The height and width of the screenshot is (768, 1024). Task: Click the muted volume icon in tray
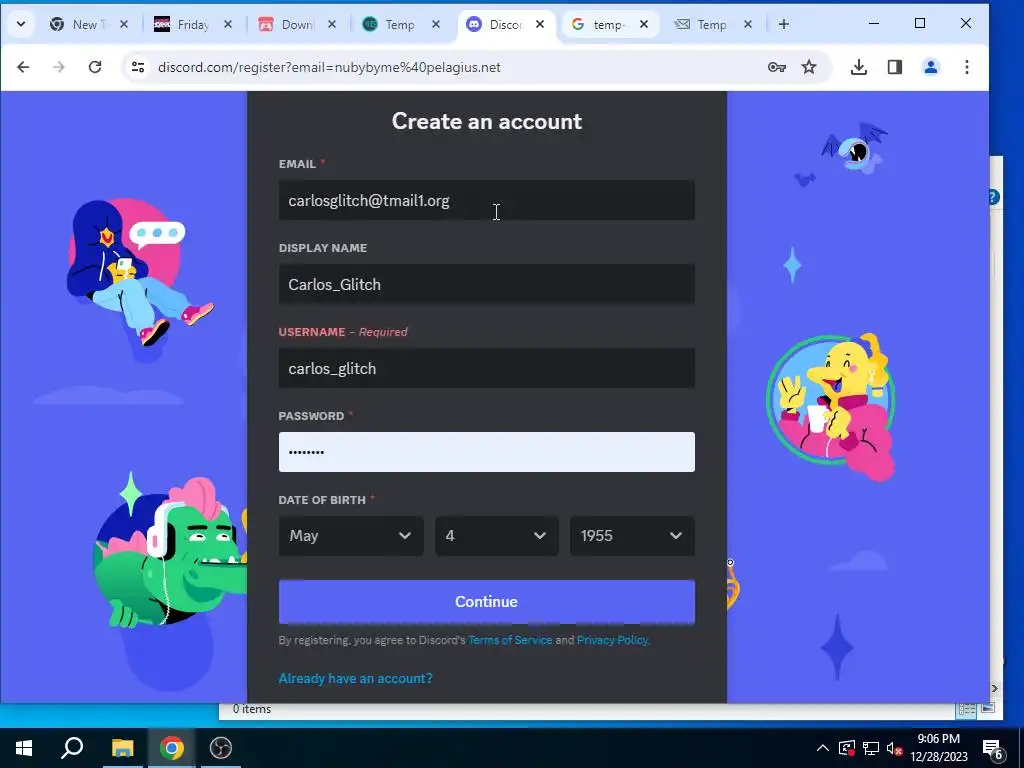894,749
